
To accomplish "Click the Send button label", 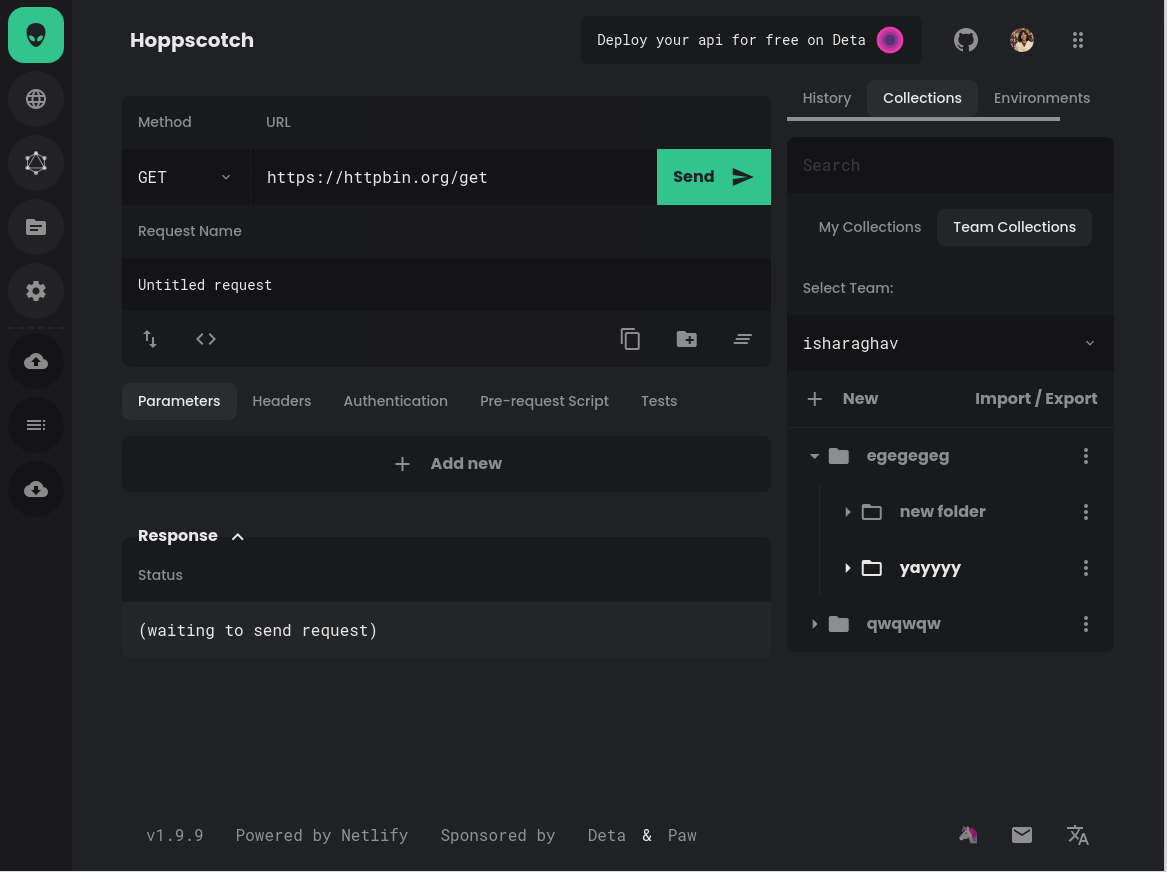I will pyautogui.click(x=693, y=177).
